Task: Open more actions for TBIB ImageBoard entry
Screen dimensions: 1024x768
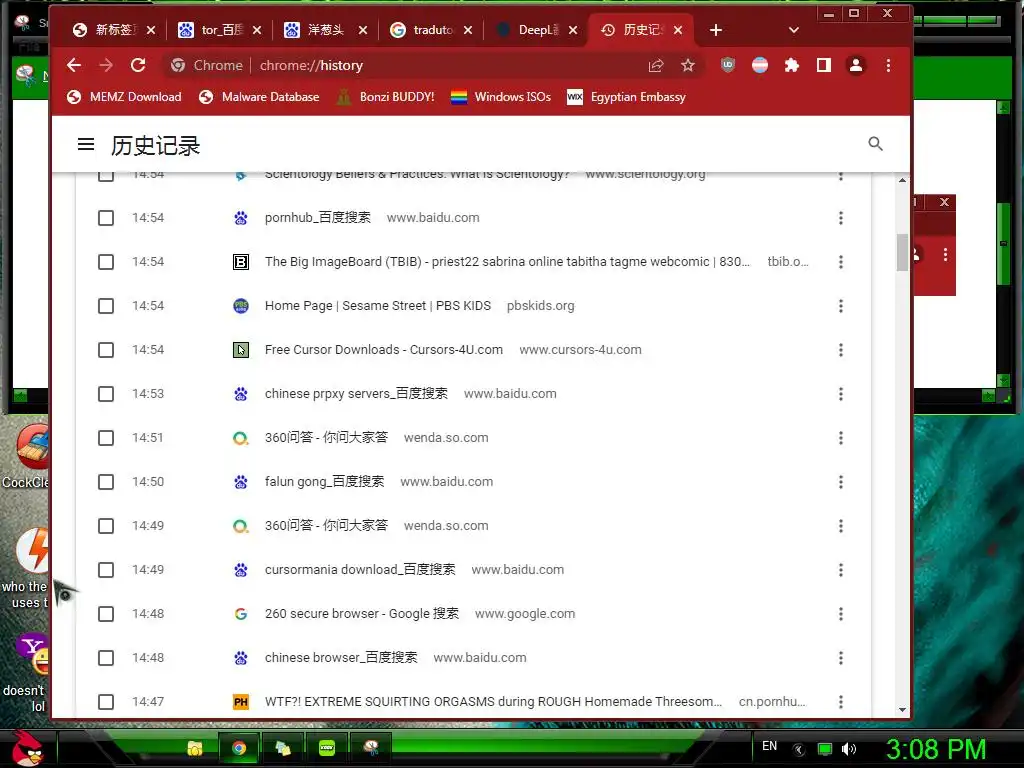Action: 840,262
